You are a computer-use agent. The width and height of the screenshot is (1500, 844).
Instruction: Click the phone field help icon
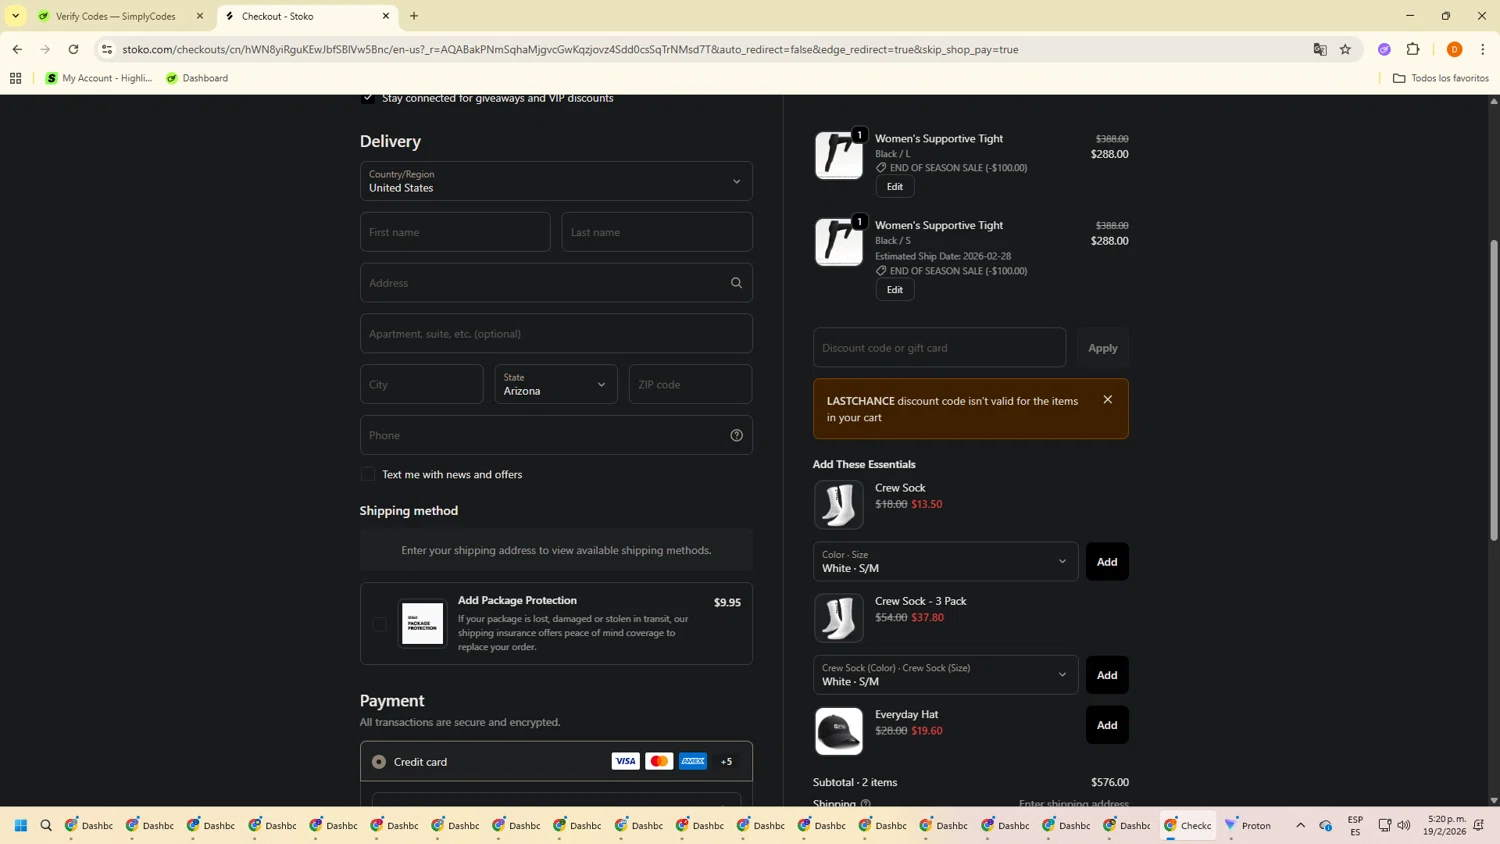pos(736,435)
